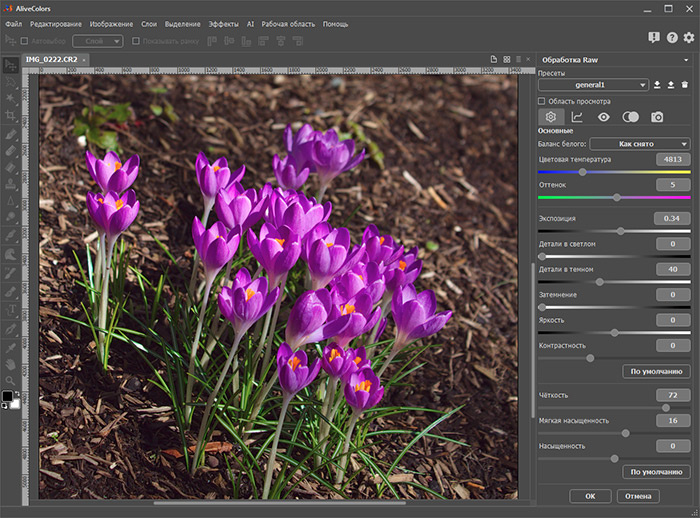Click the Отмена button
This screenshot has height=518, width=700.
[638, 496]
